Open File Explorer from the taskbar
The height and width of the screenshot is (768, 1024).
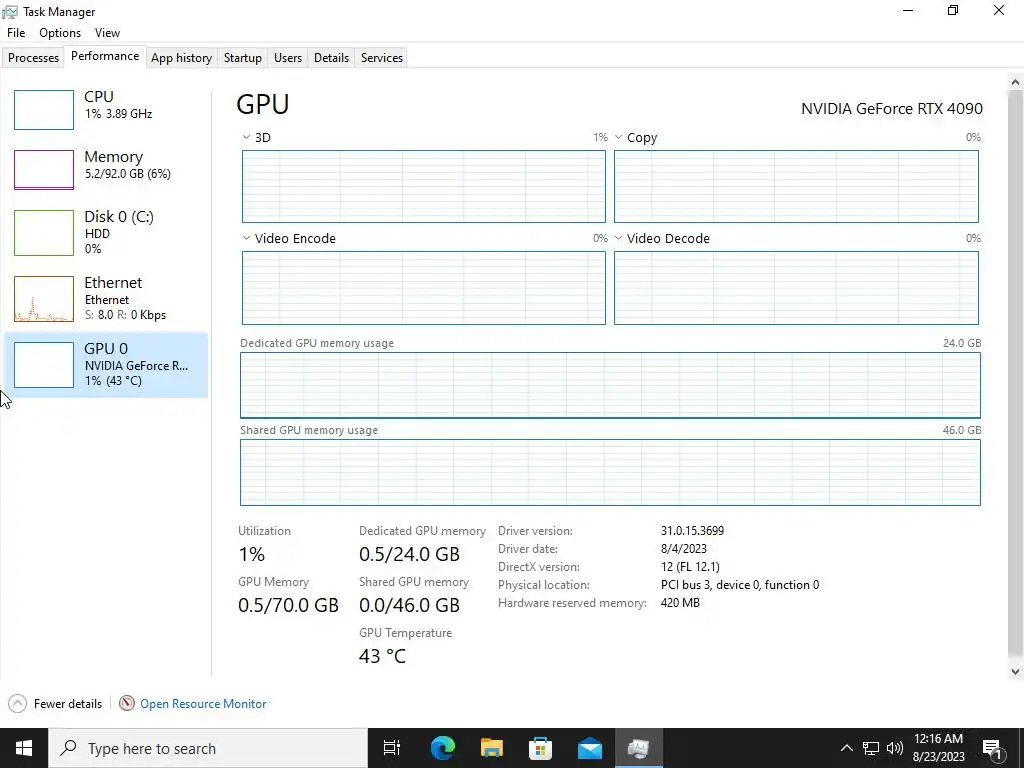[x=492, y=748]
